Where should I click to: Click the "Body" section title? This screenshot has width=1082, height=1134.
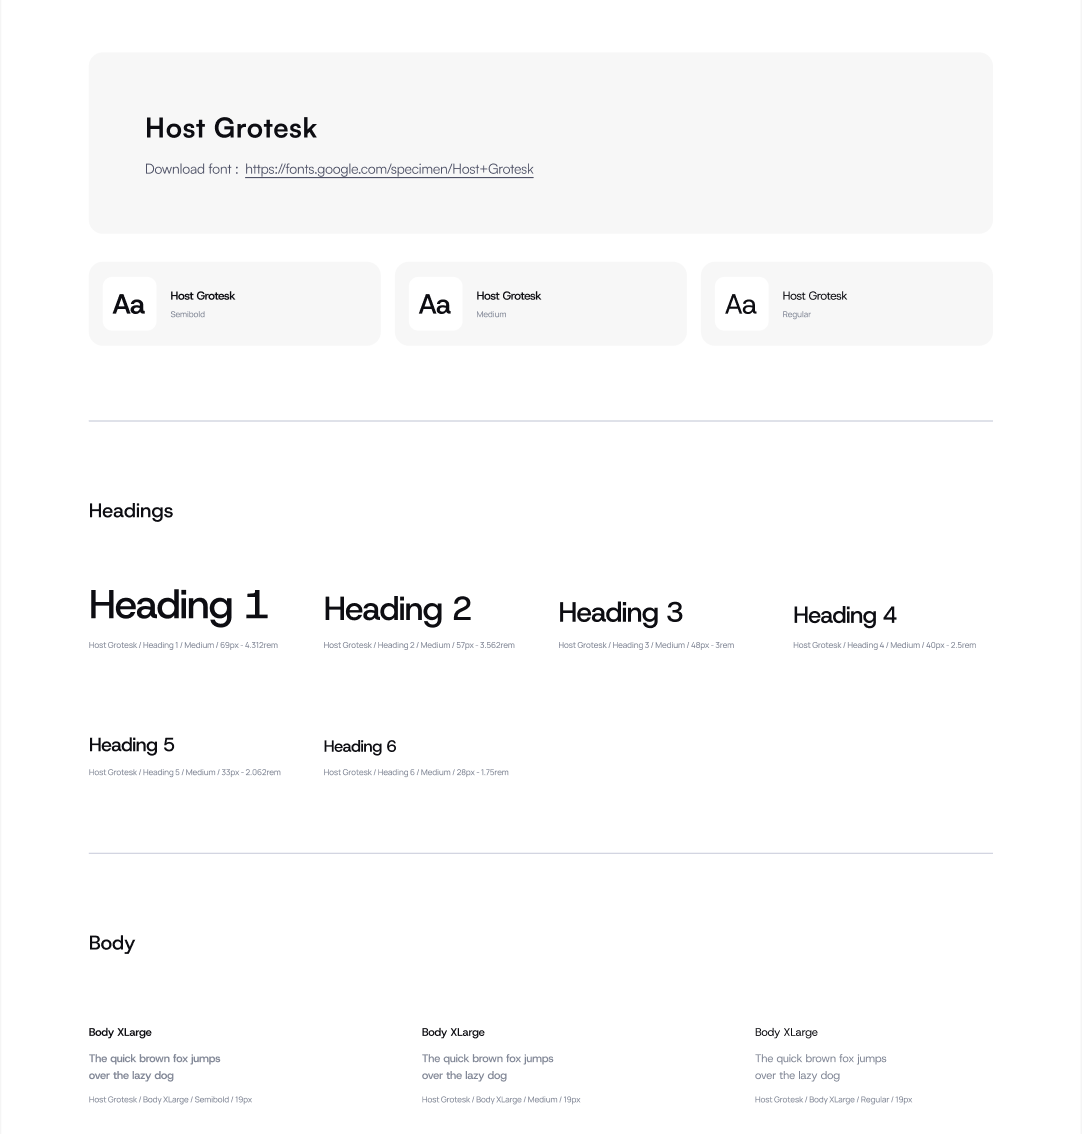(x=111, y=944)
